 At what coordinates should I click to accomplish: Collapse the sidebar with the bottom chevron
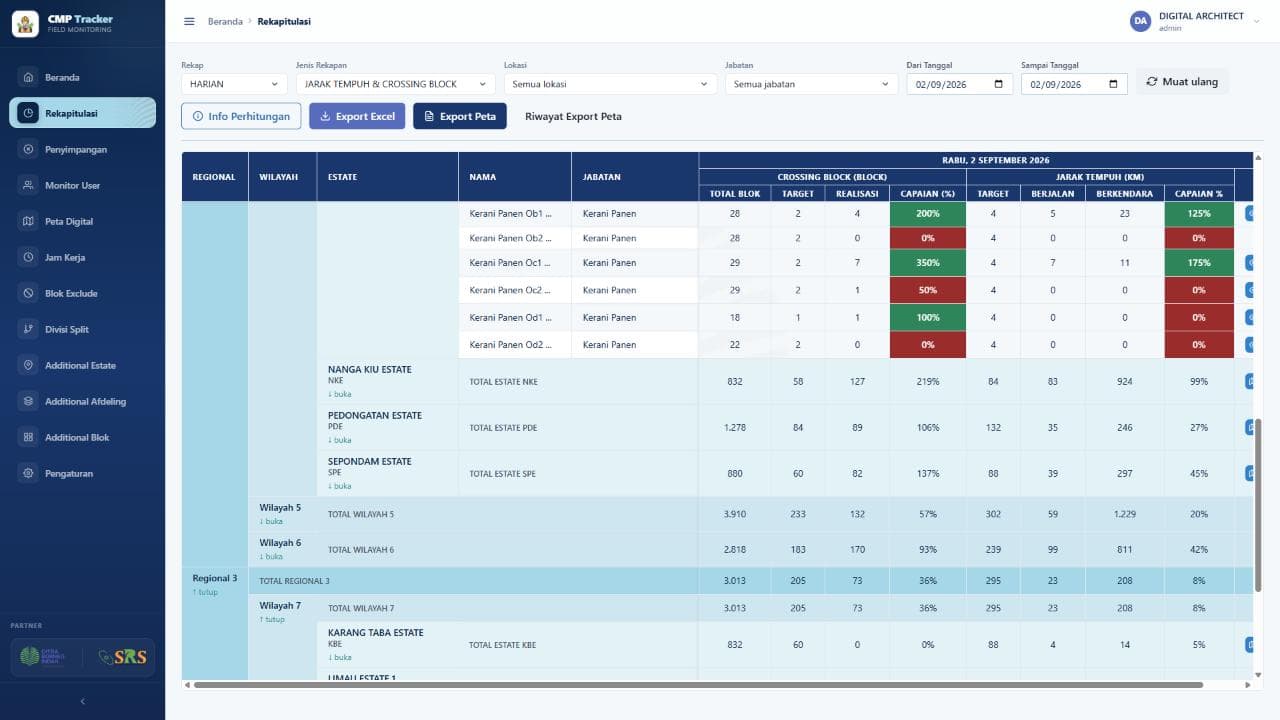click(82, 702)
